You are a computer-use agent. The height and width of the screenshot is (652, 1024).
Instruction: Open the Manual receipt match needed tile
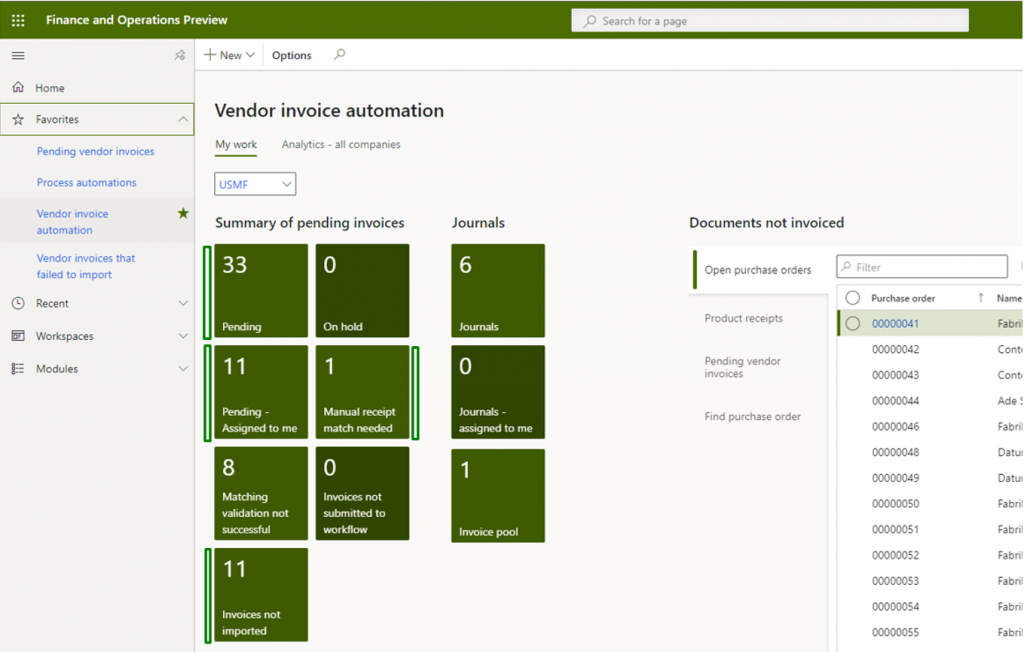(362, 392)
